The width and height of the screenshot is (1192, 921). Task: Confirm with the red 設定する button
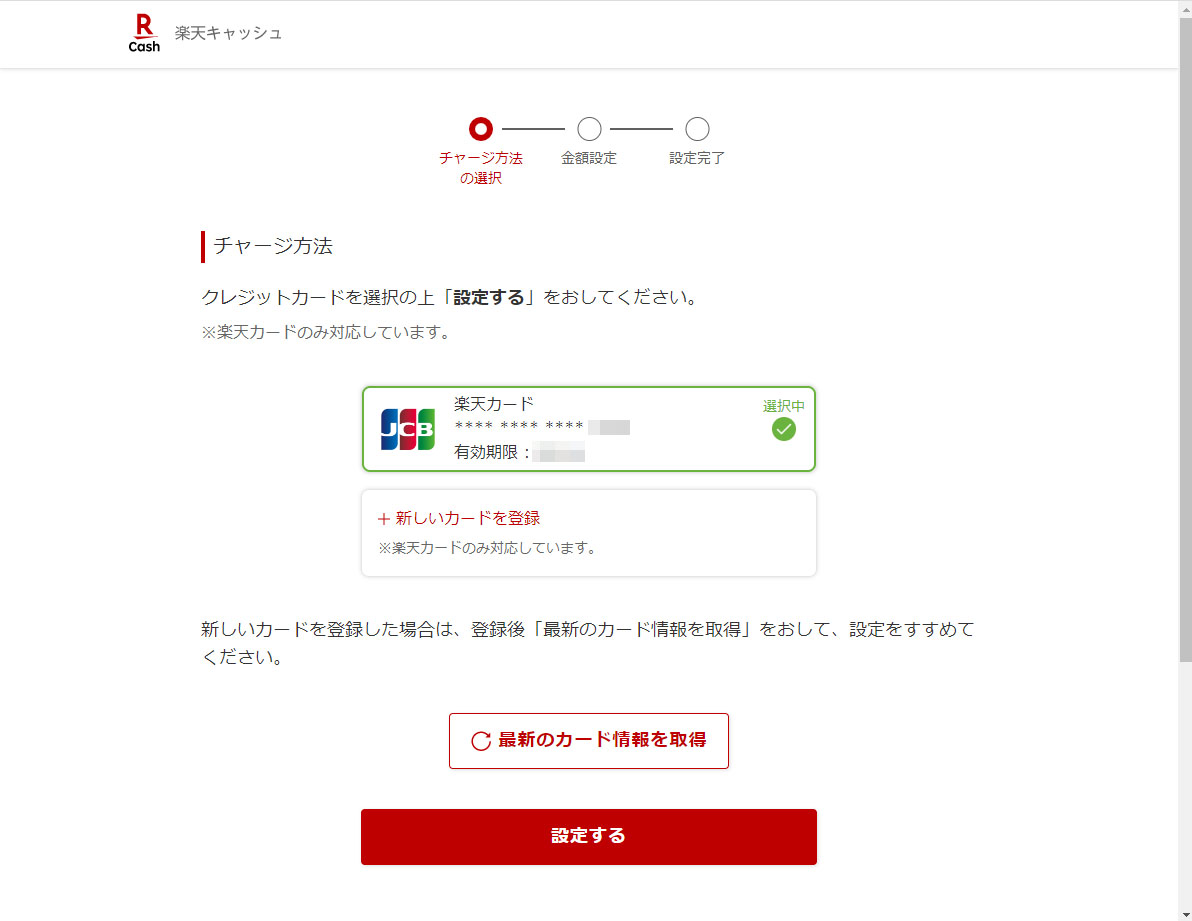[589, 837]
